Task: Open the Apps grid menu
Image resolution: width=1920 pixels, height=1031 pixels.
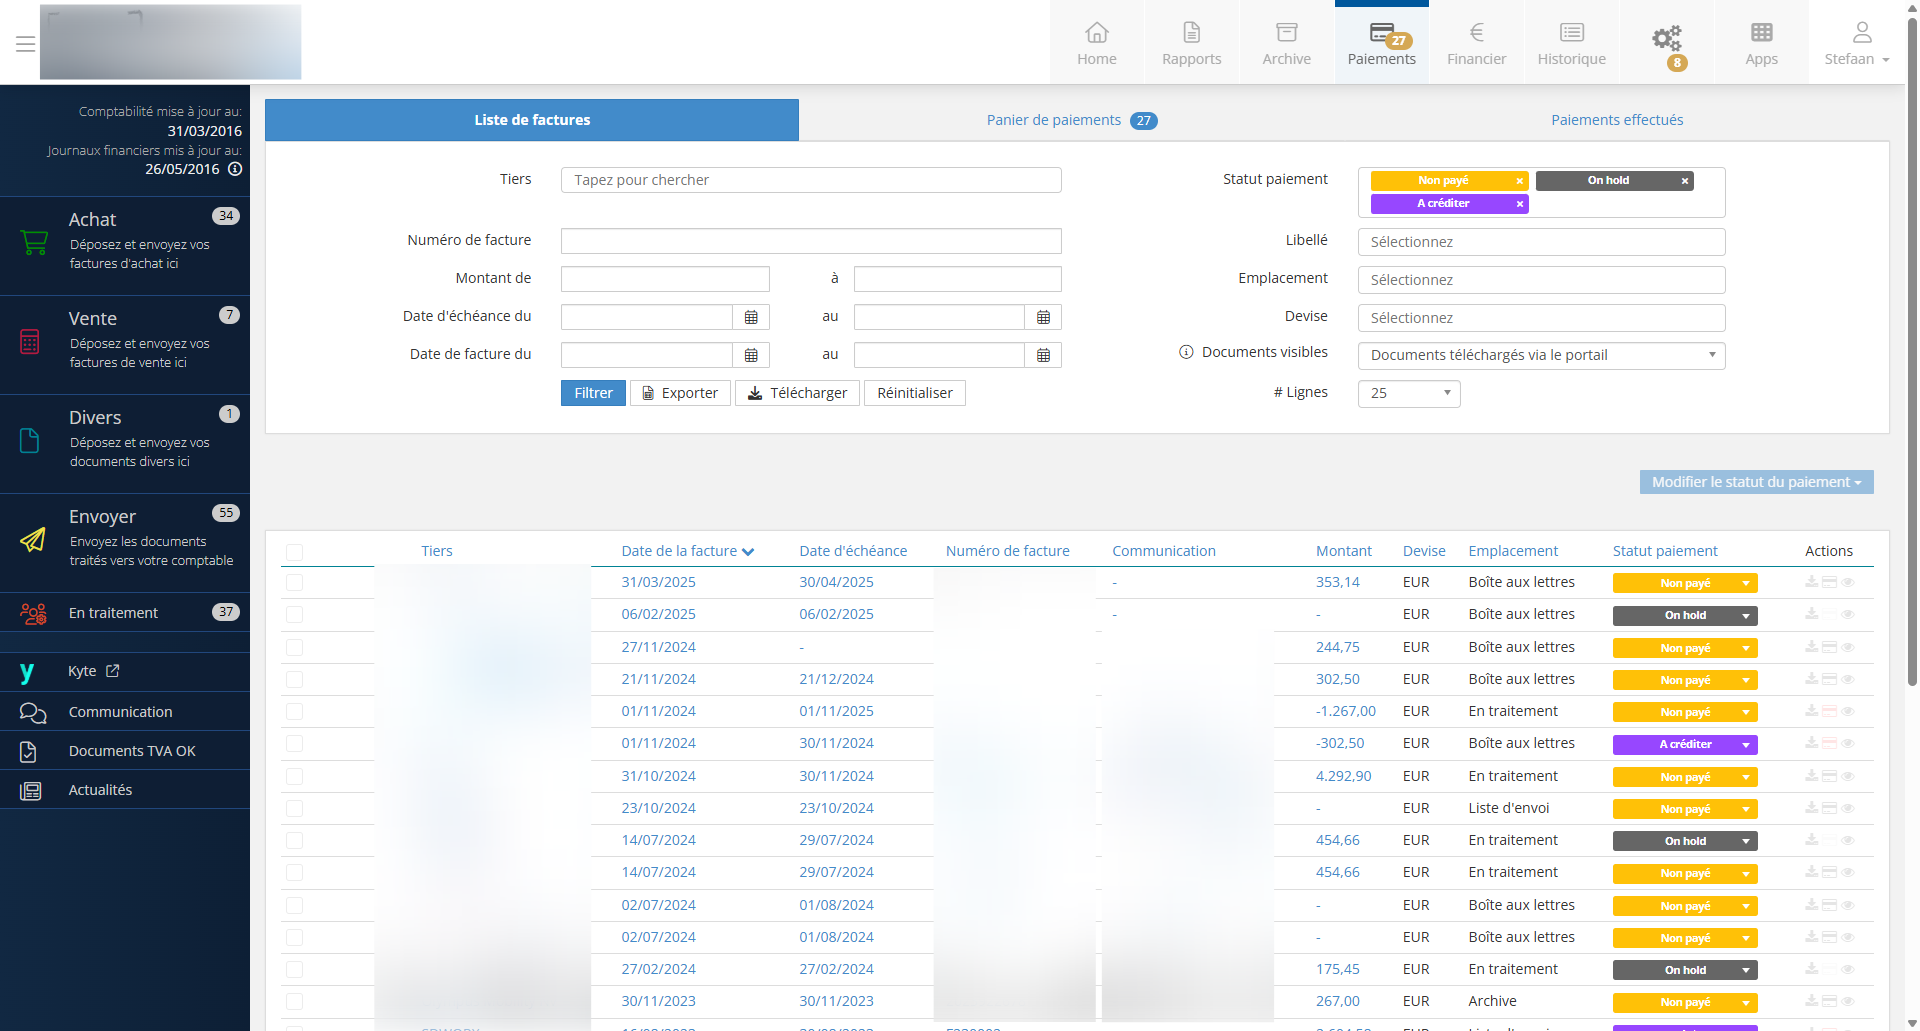Action: [1761, 43]
